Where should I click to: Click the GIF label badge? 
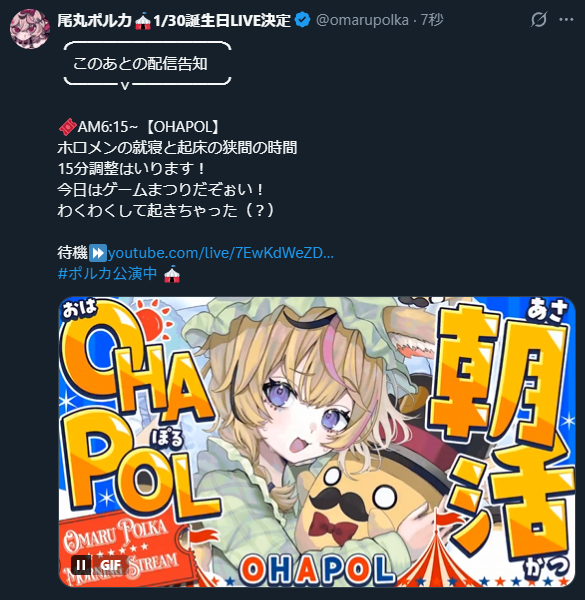click(x=110, y=565)
